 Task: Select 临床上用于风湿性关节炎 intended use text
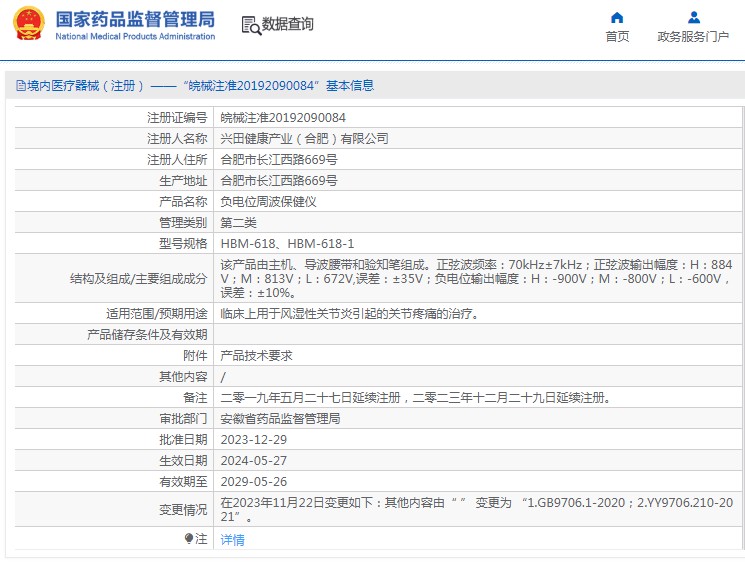[x=350, y=314]
